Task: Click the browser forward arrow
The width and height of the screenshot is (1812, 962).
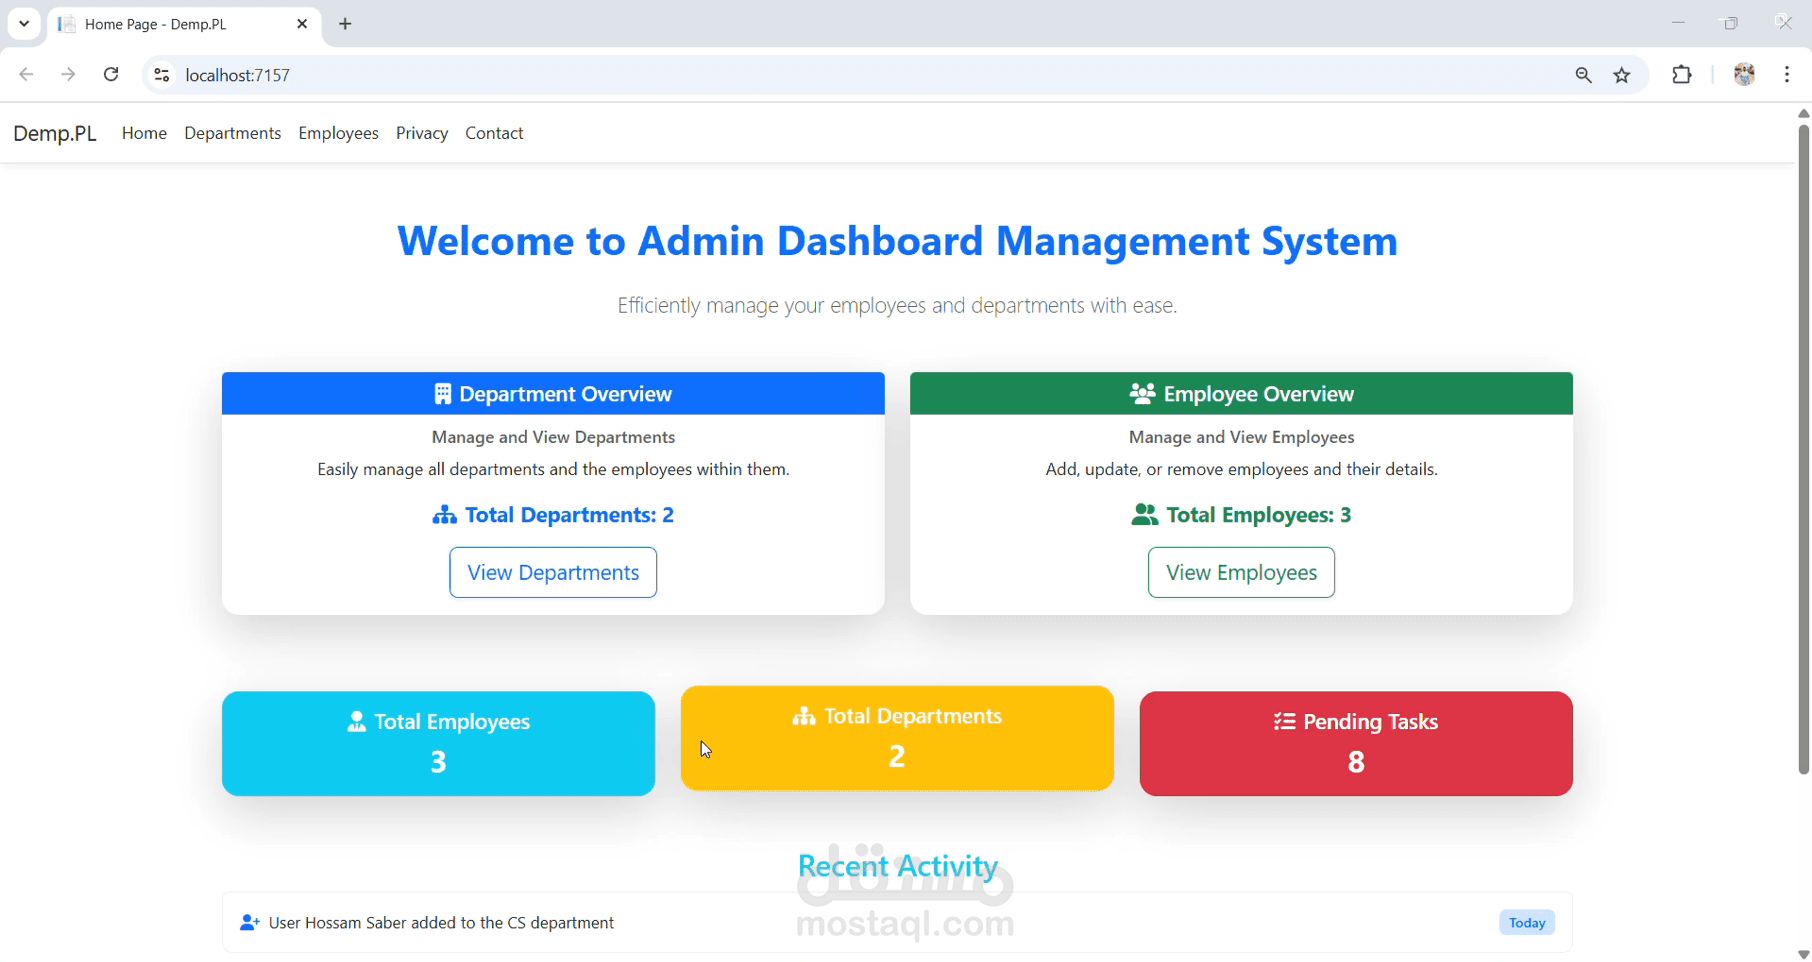Action: (x=68, y=75)
